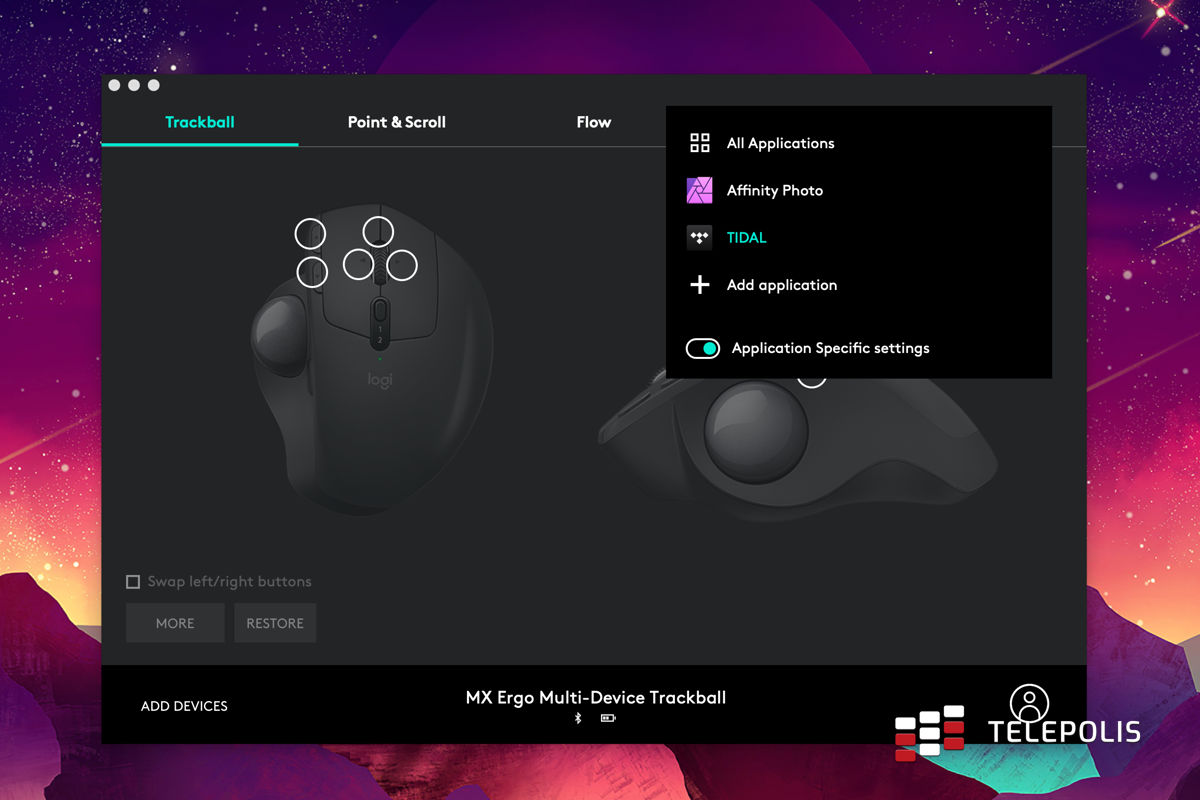Click the plus icon for Add application
Viewport: 1200px width, 800px height.
point(700,285)
